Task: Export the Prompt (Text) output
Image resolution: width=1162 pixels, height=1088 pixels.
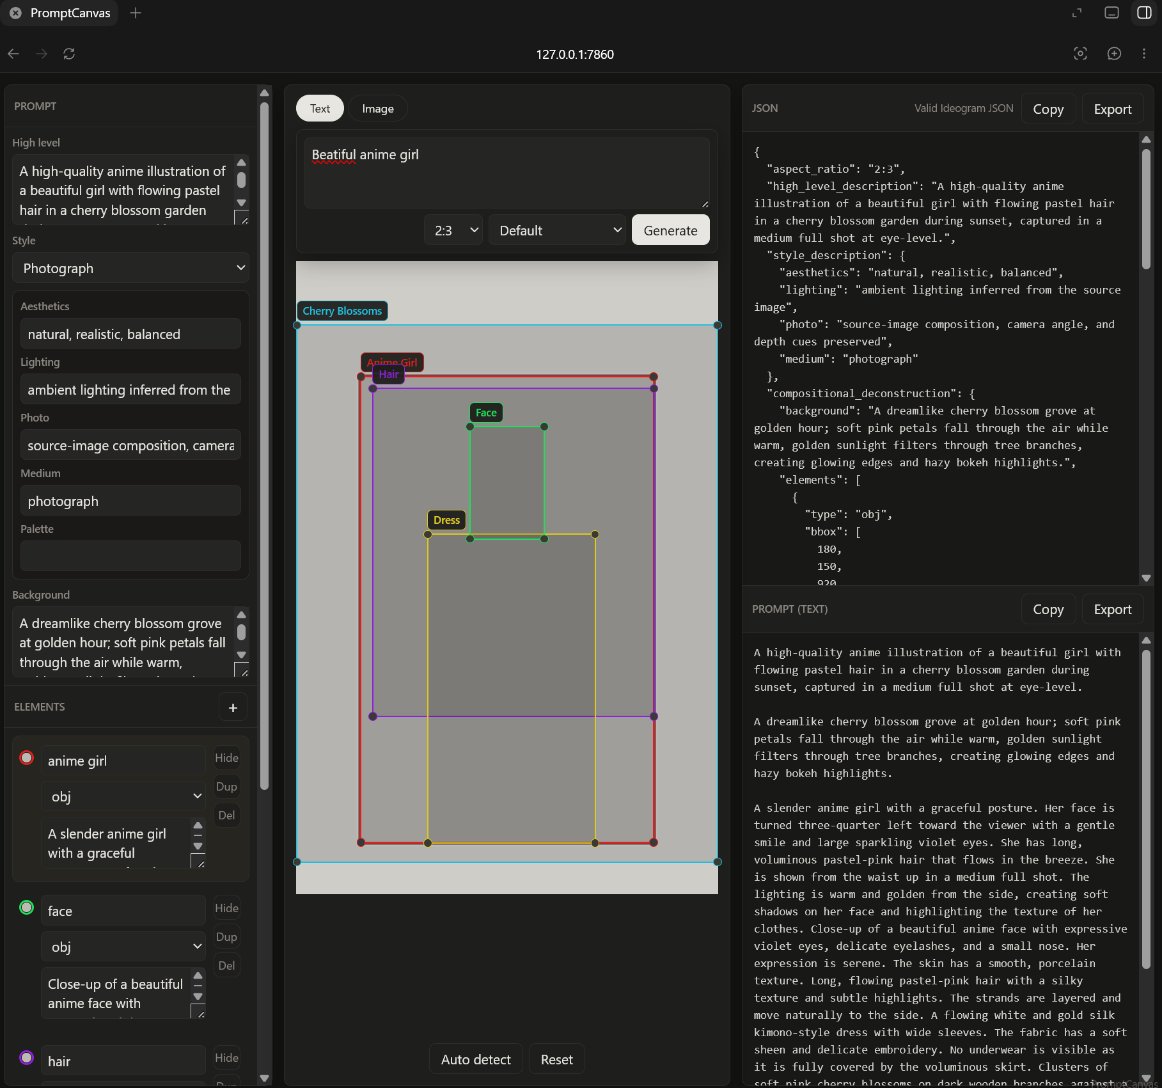Action: click(1112, 609)
